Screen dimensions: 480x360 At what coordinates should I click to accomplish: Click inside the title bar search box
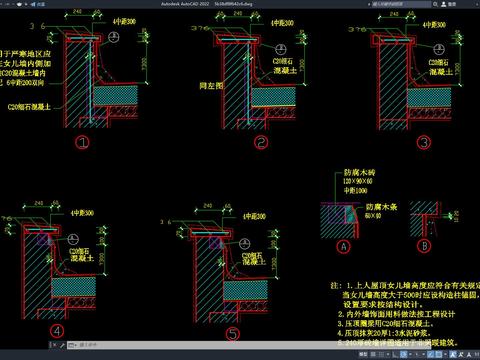coord(401,4)
